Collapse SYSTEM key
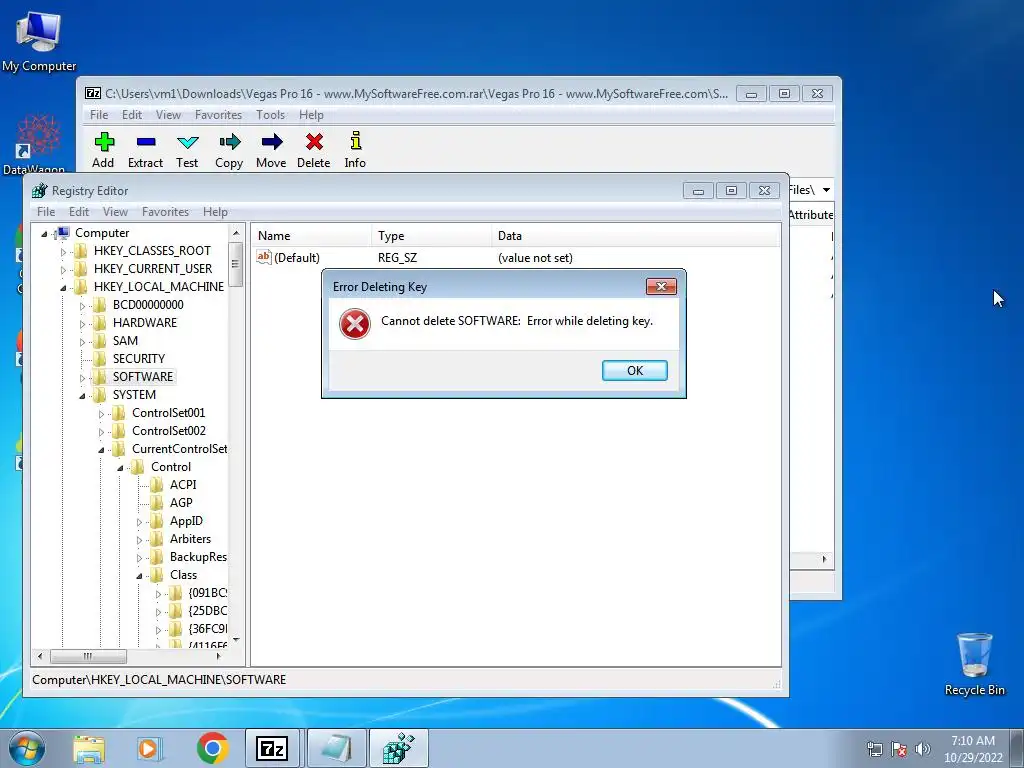Image resolution: width=1024 pixels, height=768 pixels. (82, 396)
